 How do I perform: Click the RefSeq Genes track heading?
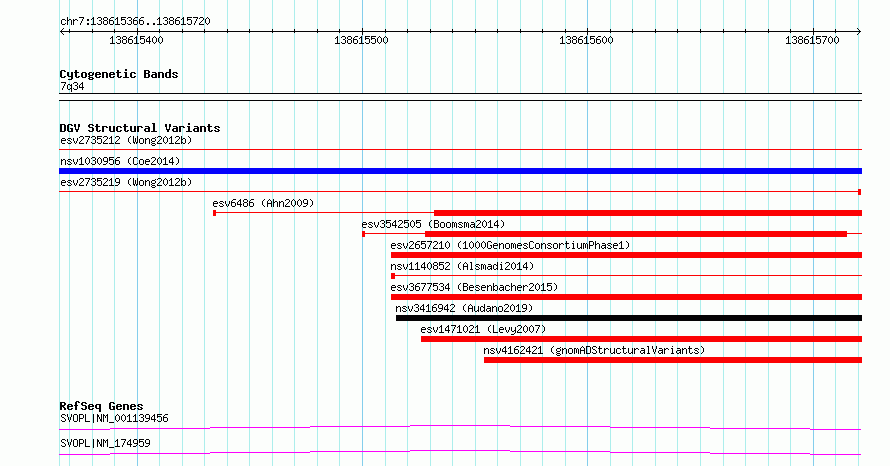coord(101,406)
